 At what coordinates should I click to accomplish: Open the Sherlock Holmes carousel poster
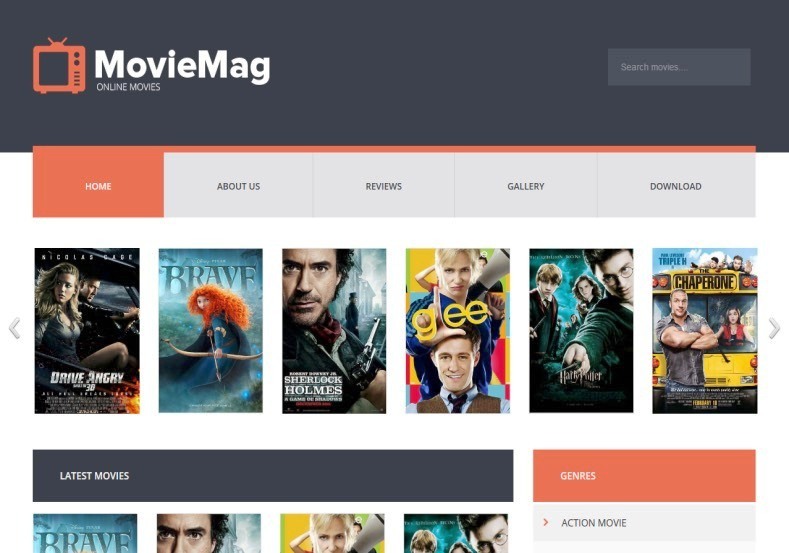click(334, 331)
